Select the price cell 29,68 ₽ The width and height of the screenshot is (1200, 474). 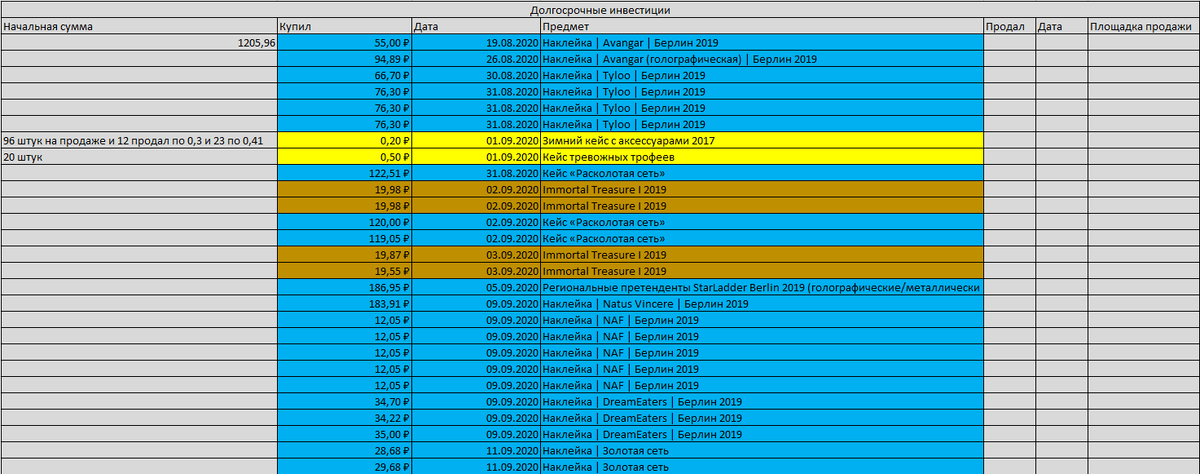coord(344,466)
